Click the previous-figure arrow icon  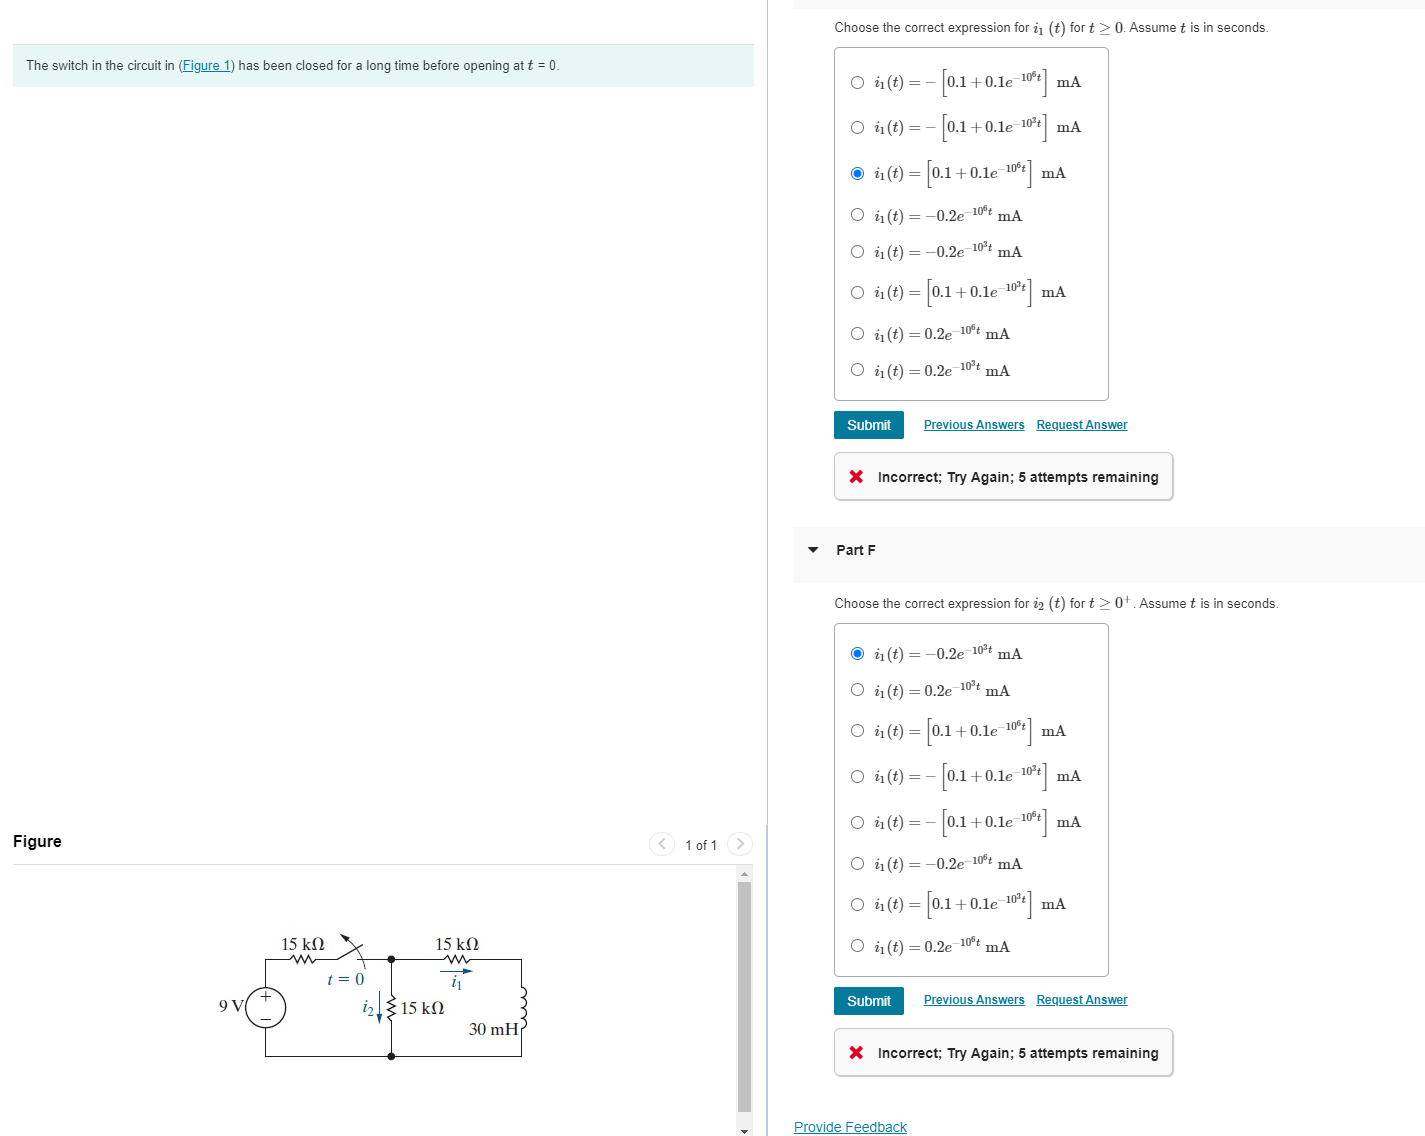[662, 844]
